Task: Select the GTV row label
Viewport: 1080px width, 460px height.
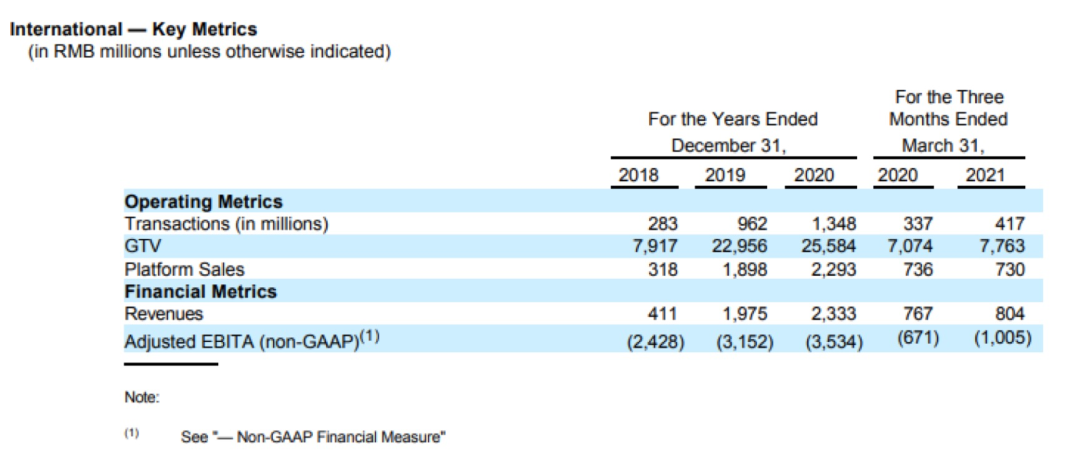Action: point(141,247)
